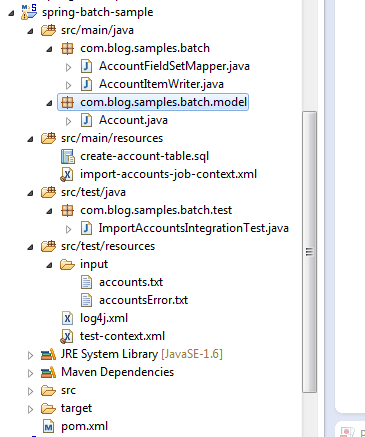Select the import-accounts-job-context.xml label
Viewport: 365px width, 437px height.
[168, 174]
